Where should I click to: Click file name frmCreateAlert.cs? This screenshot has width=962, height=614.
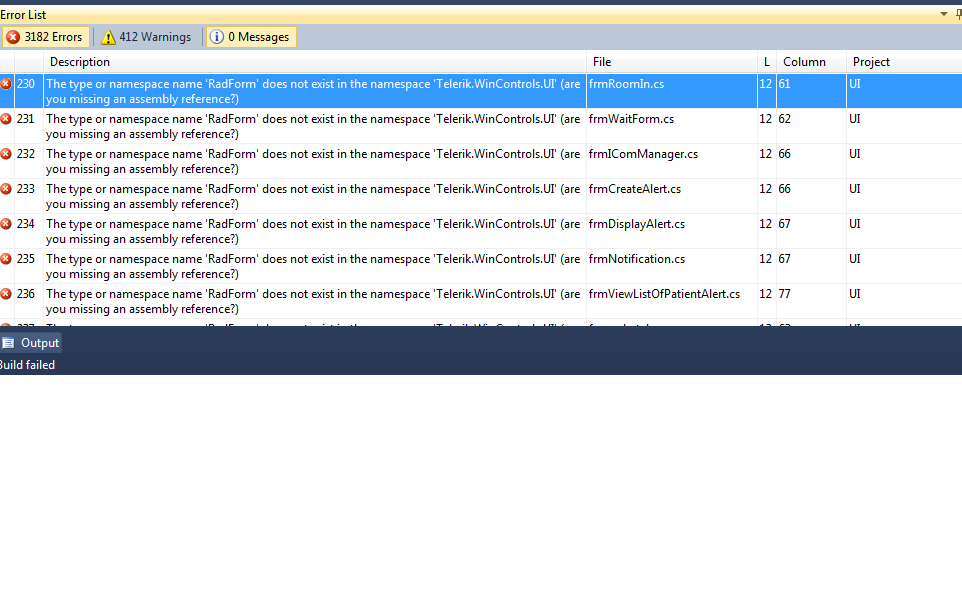pos(635,189)
